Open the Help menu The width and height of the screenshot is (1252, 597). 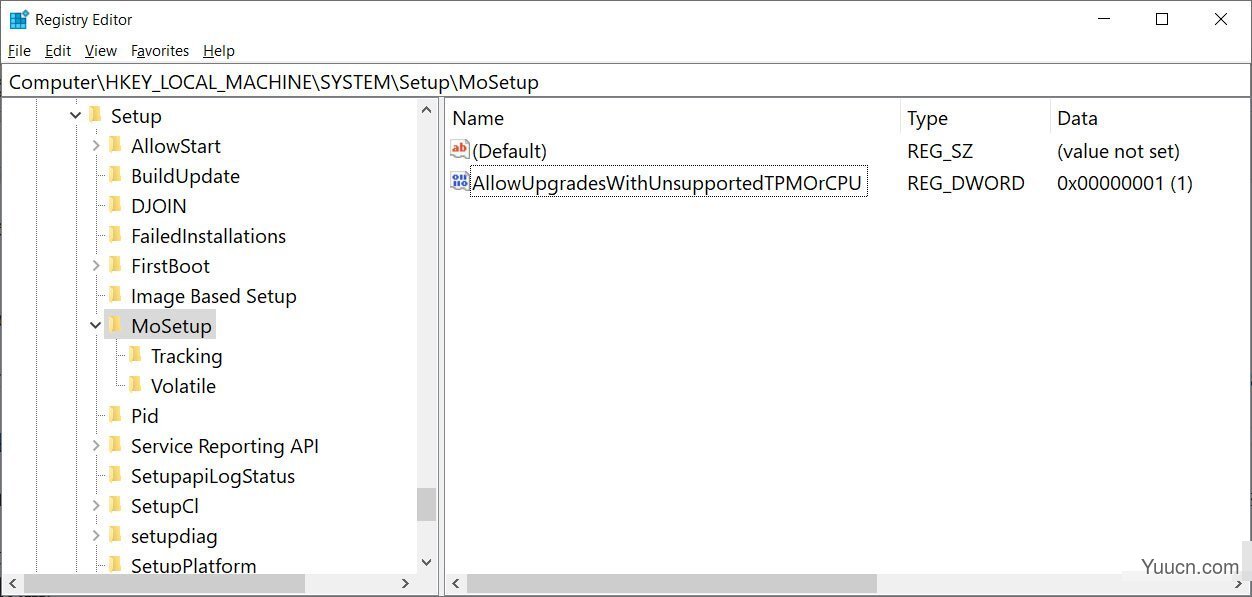point(219,51)
